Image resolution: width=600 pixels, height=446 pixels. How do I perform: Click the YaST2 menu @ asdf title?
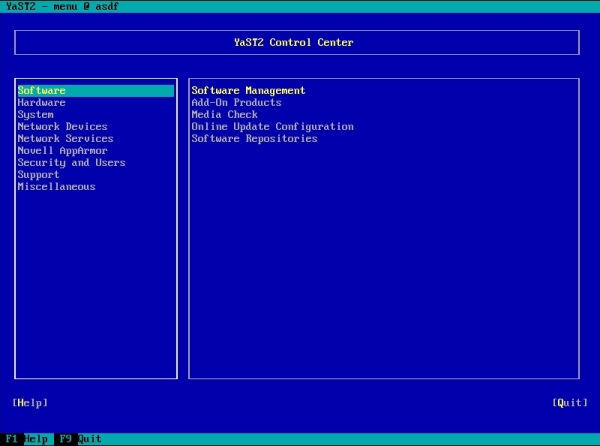click(62, 6)
